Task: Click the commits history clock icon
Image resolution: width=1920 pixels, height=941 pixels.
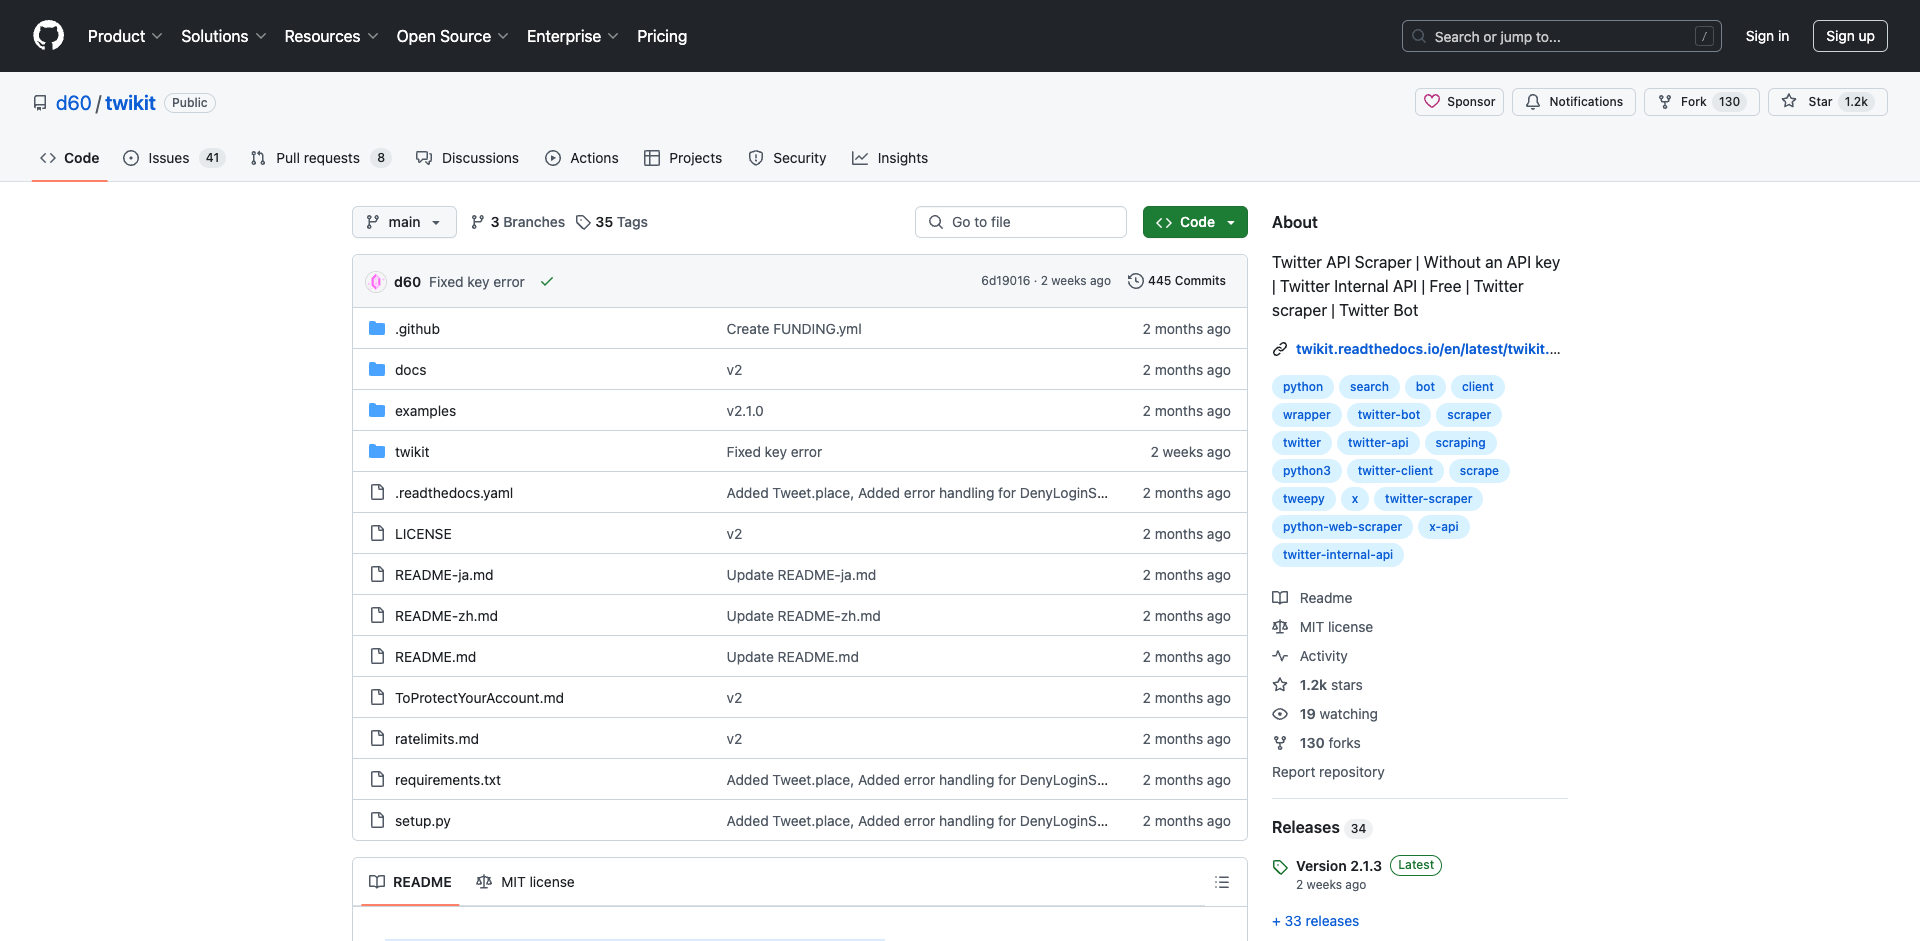Action: tap(1135, 281)
